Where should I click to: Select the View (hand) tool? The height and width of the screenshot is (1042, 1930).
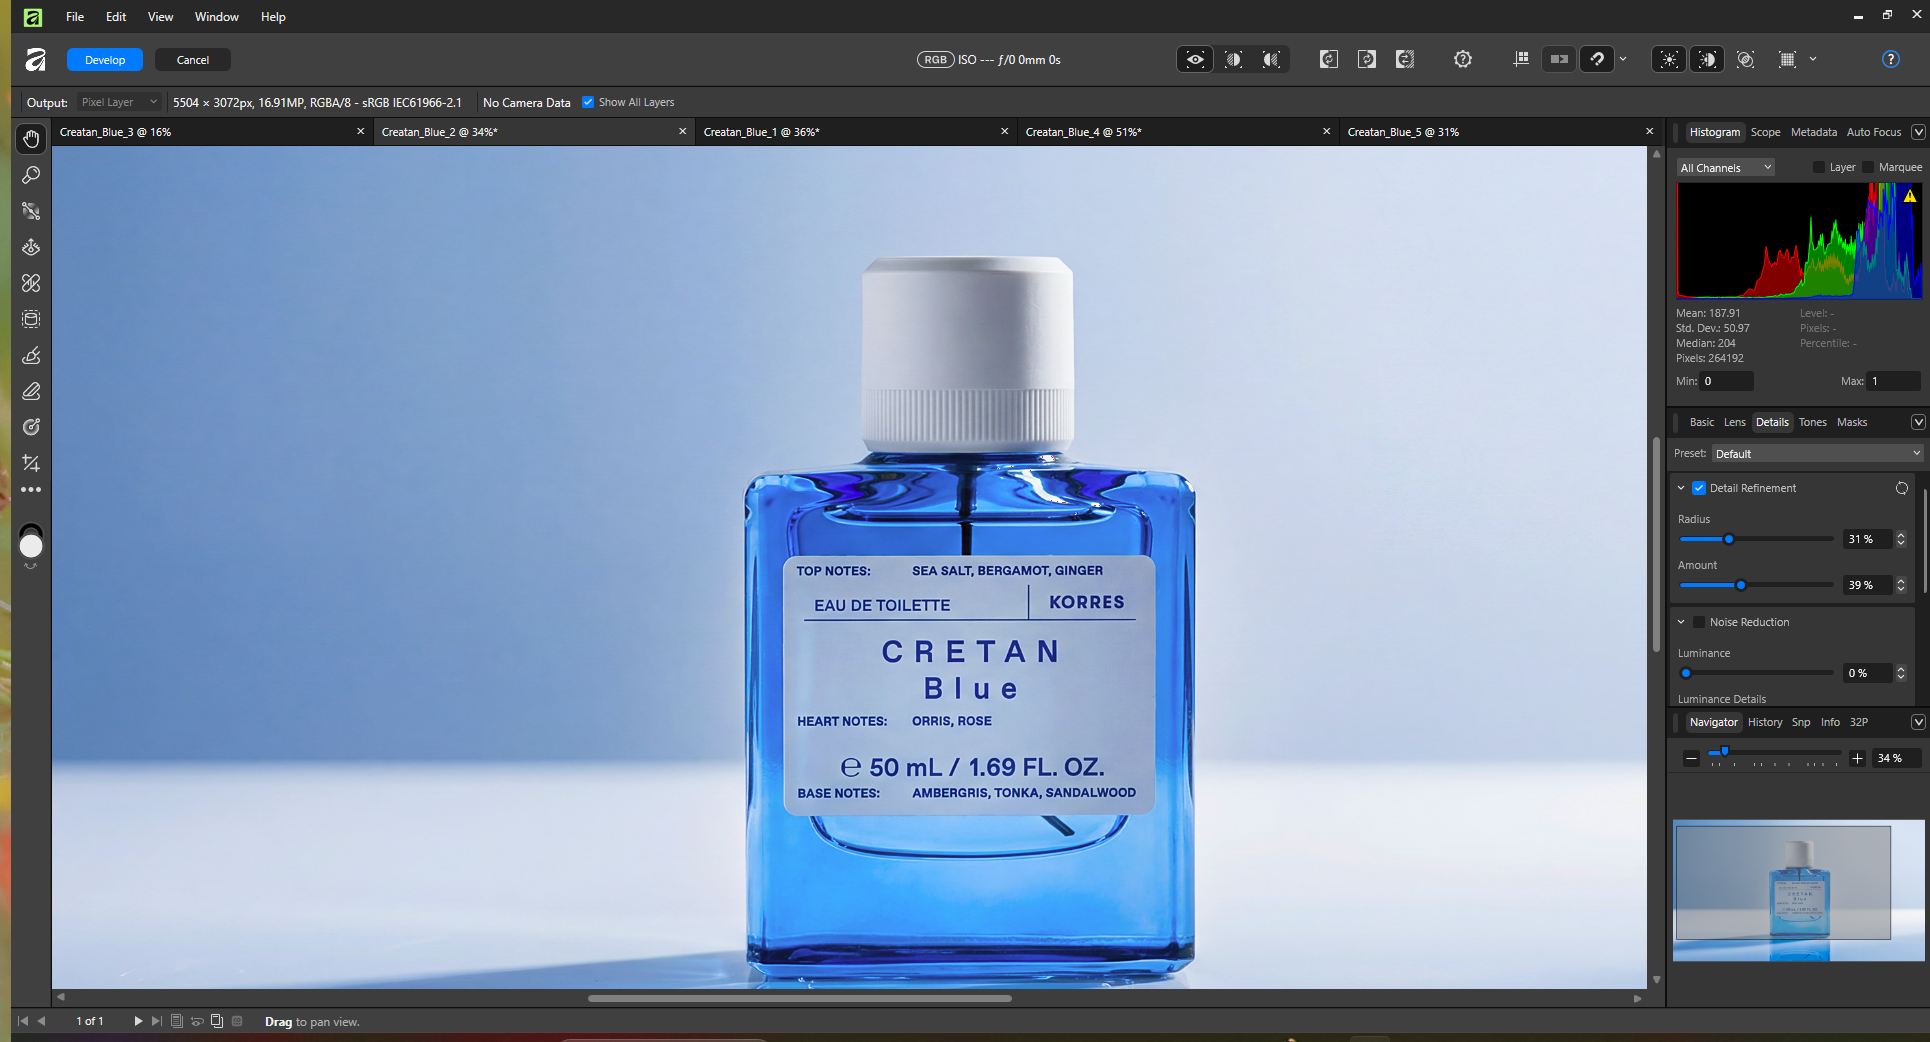(x=31, y=139)
